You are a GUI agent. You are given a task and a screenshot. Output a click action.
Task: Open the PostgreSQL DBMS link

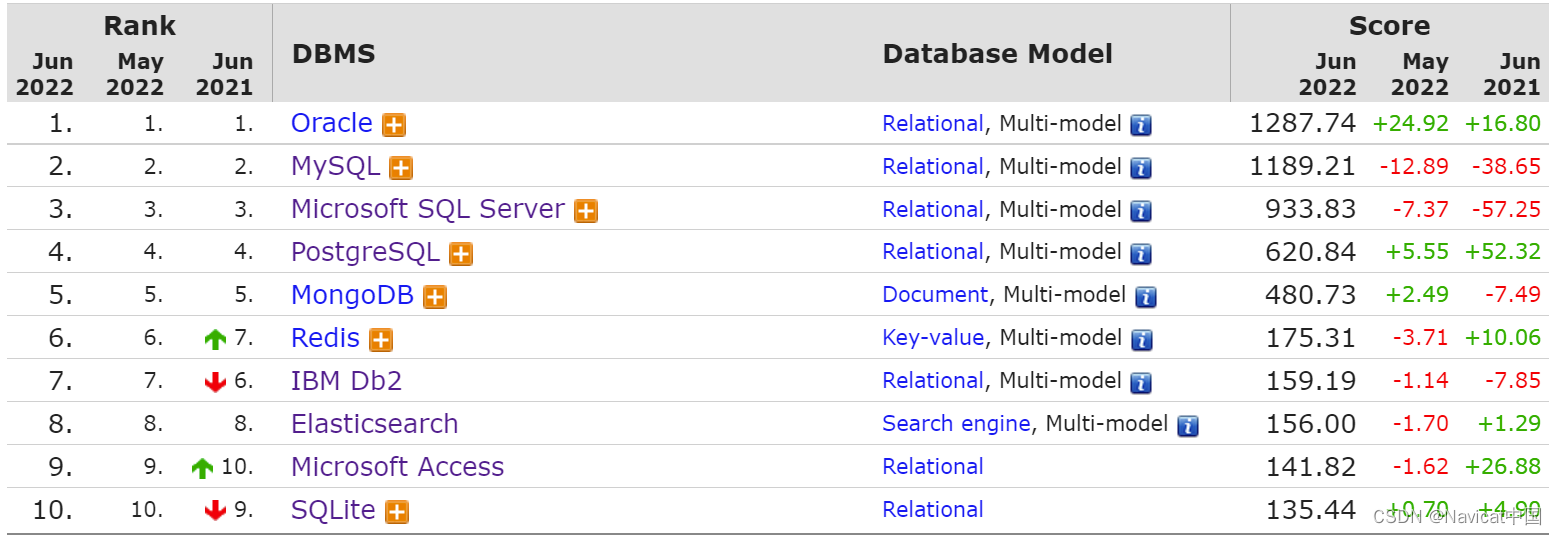coord(365,252)
